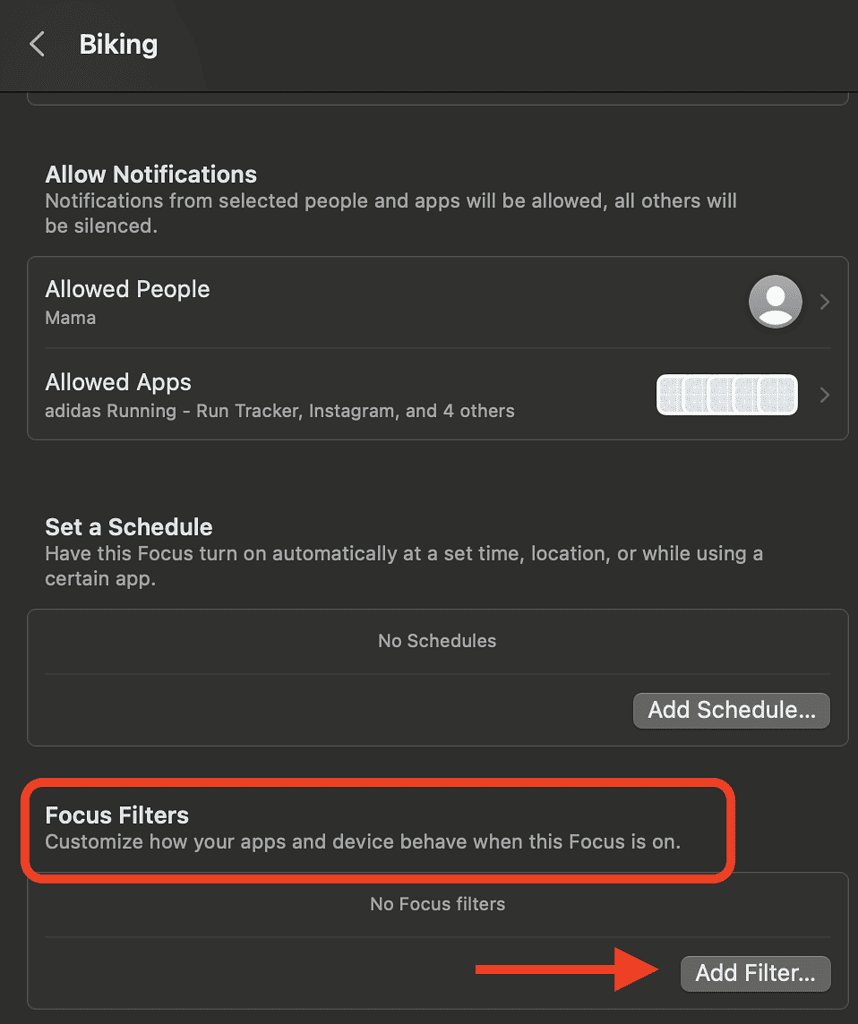Click the Customize how your apps behave description
858x1024 pixels.
(363, 842)
